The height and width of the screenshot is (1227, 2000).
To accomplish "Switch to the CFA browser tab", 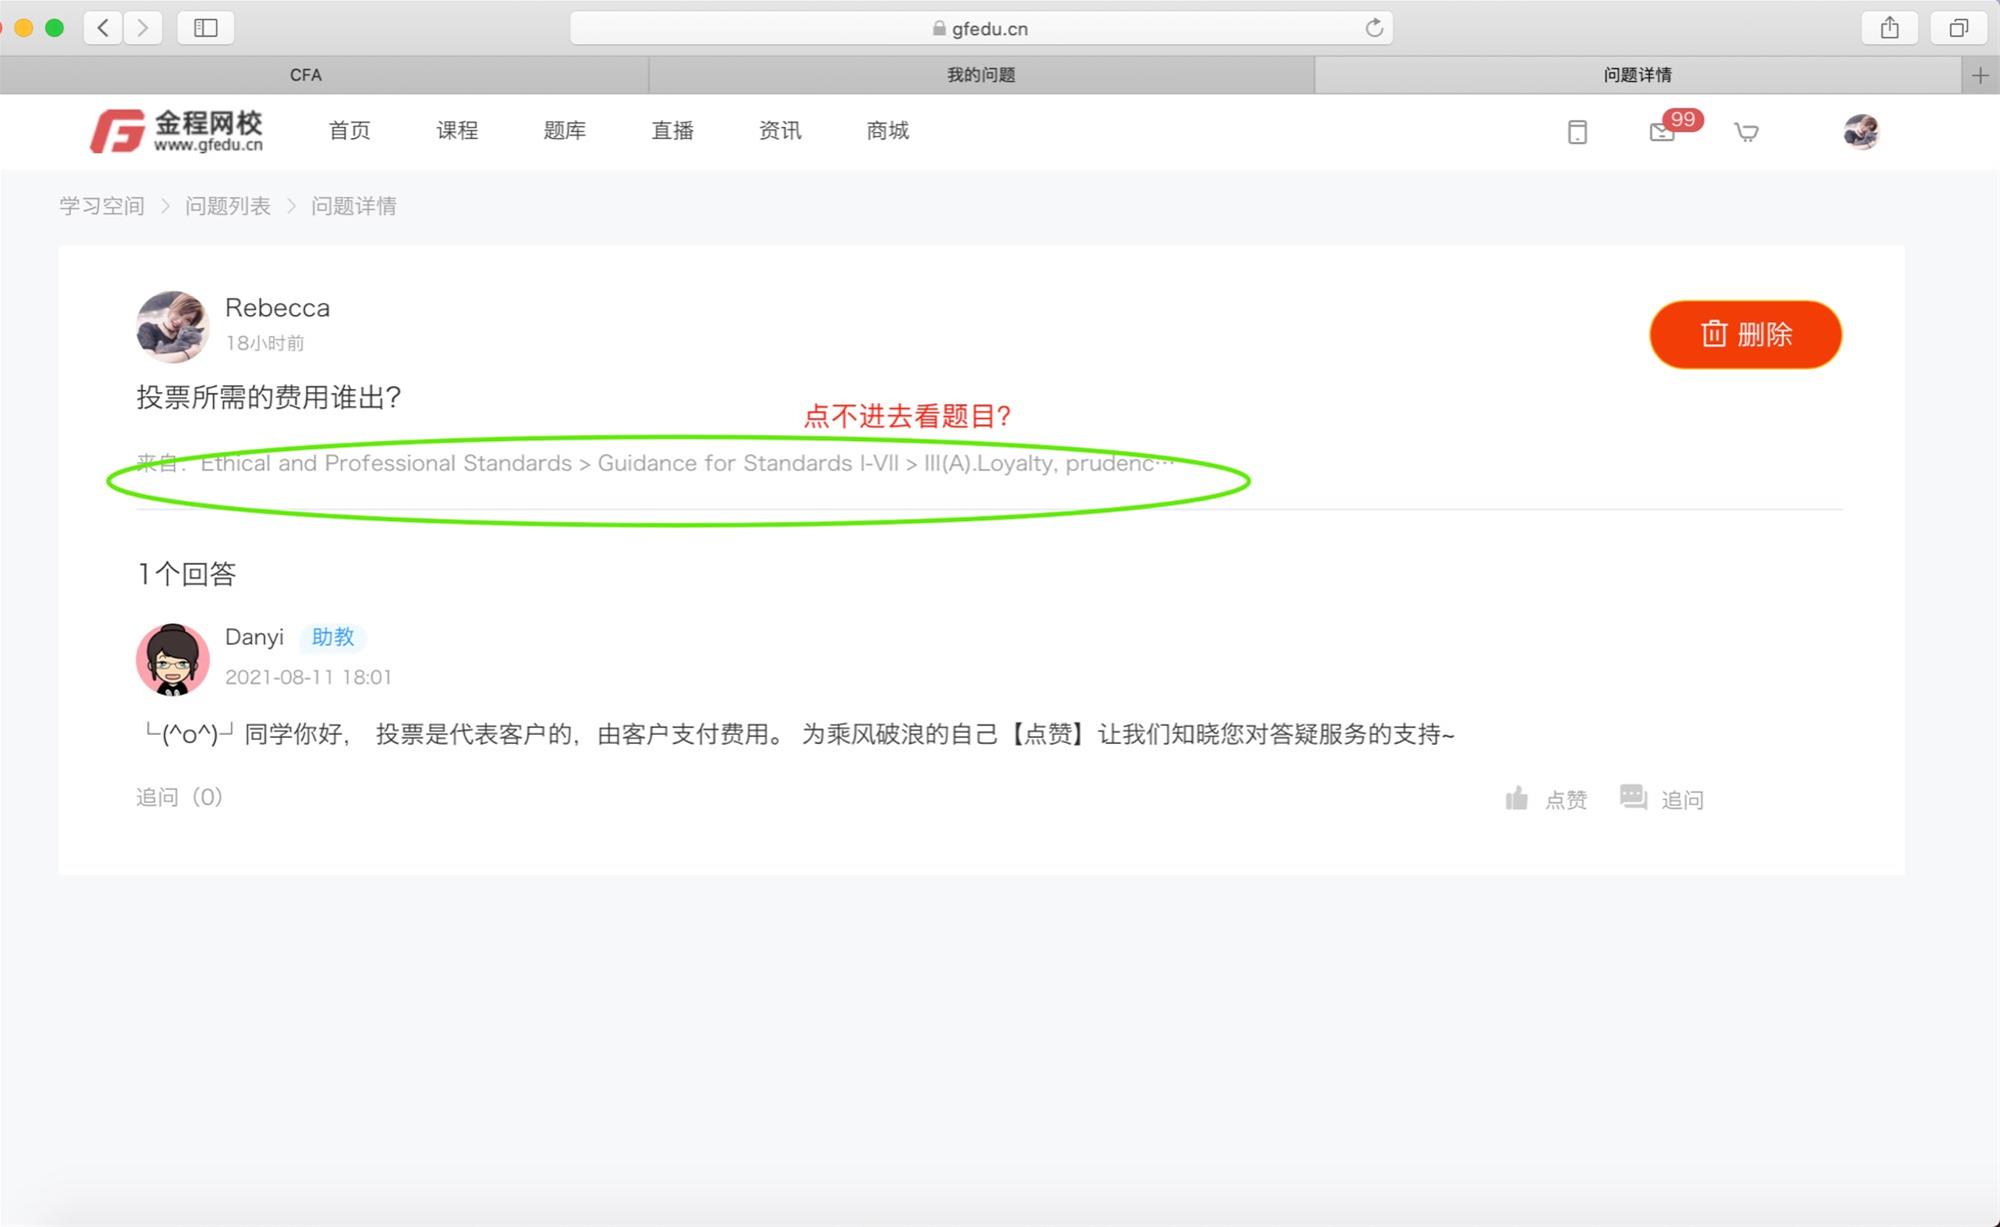I will click(305, 75).
